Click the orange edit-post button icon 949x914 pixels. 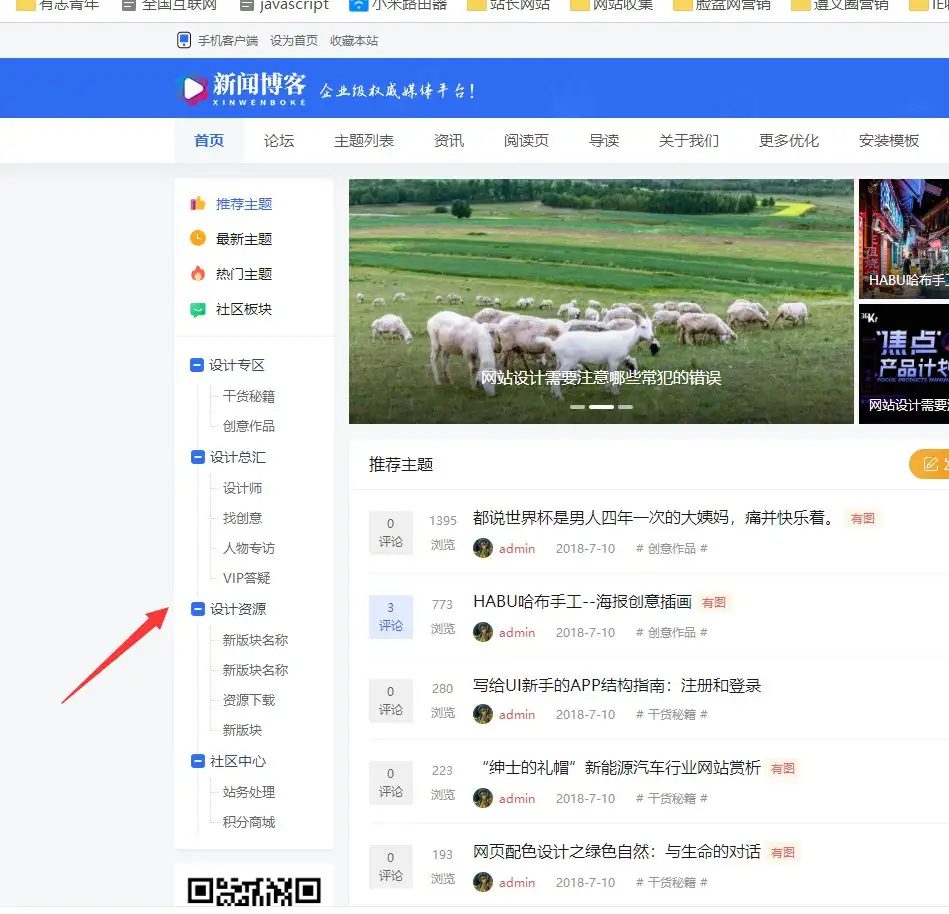click(x=930, y=464)
